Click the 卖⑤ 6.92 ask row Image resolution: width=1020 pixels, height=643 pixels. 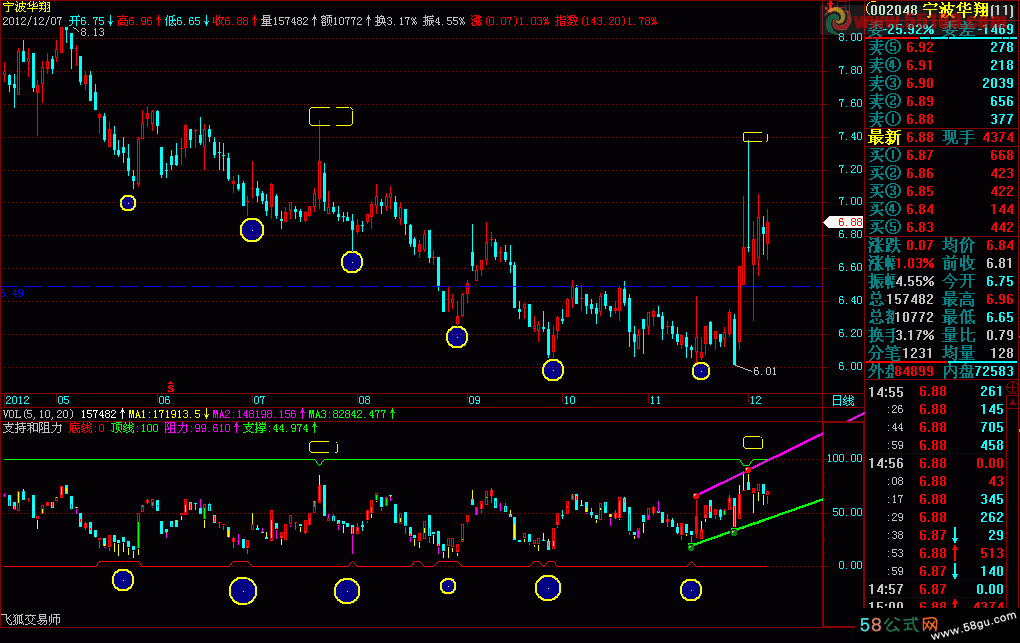click(x=941, y=47)
